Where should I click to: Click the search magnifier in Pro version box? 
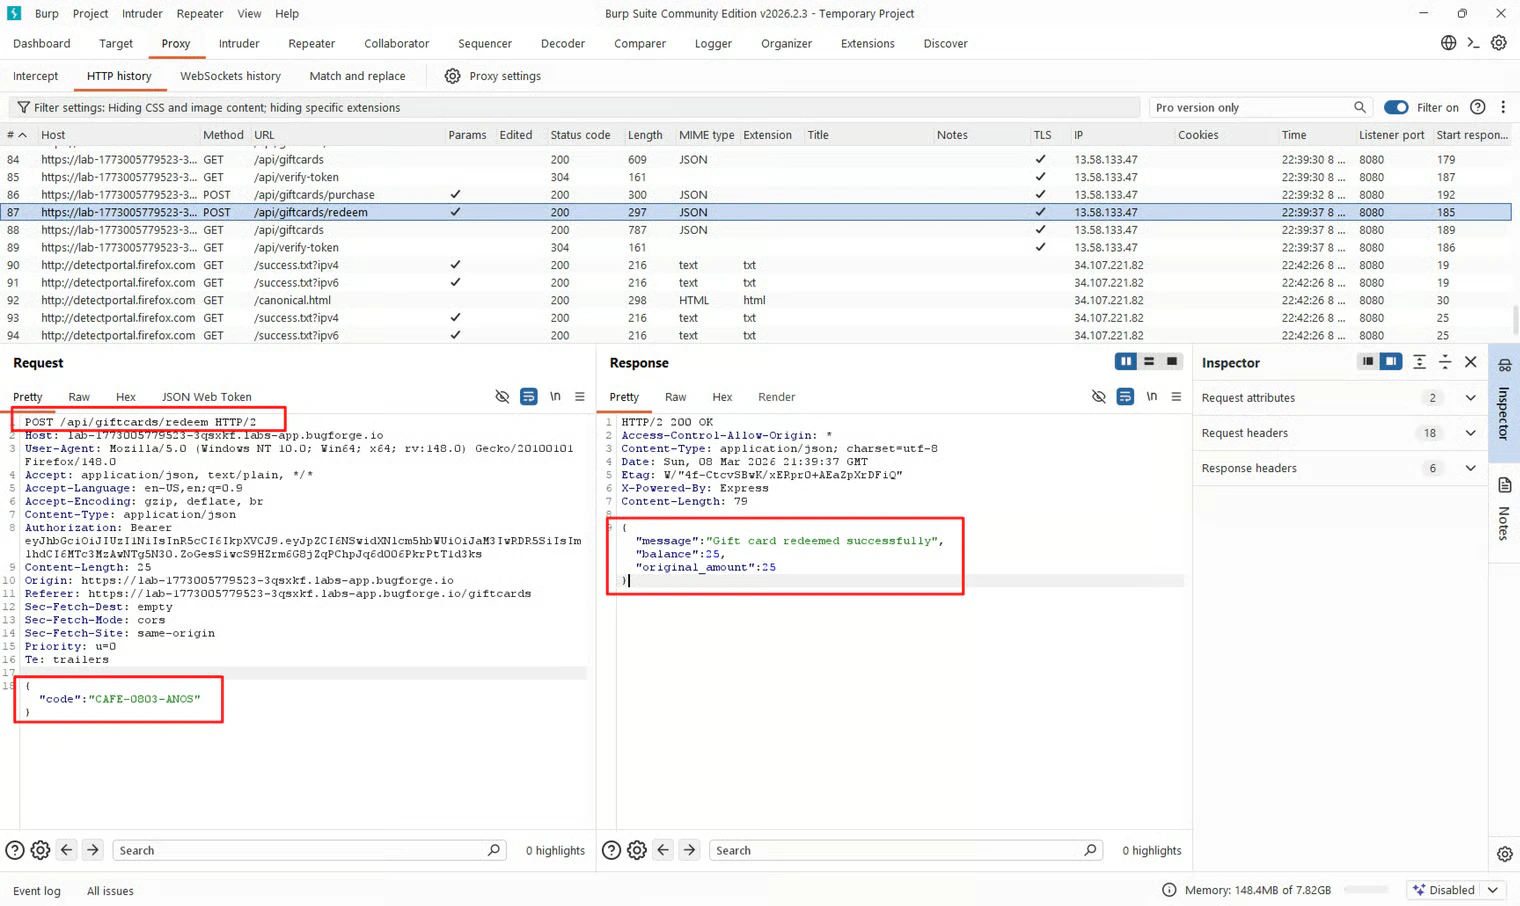click(1360, 107)
